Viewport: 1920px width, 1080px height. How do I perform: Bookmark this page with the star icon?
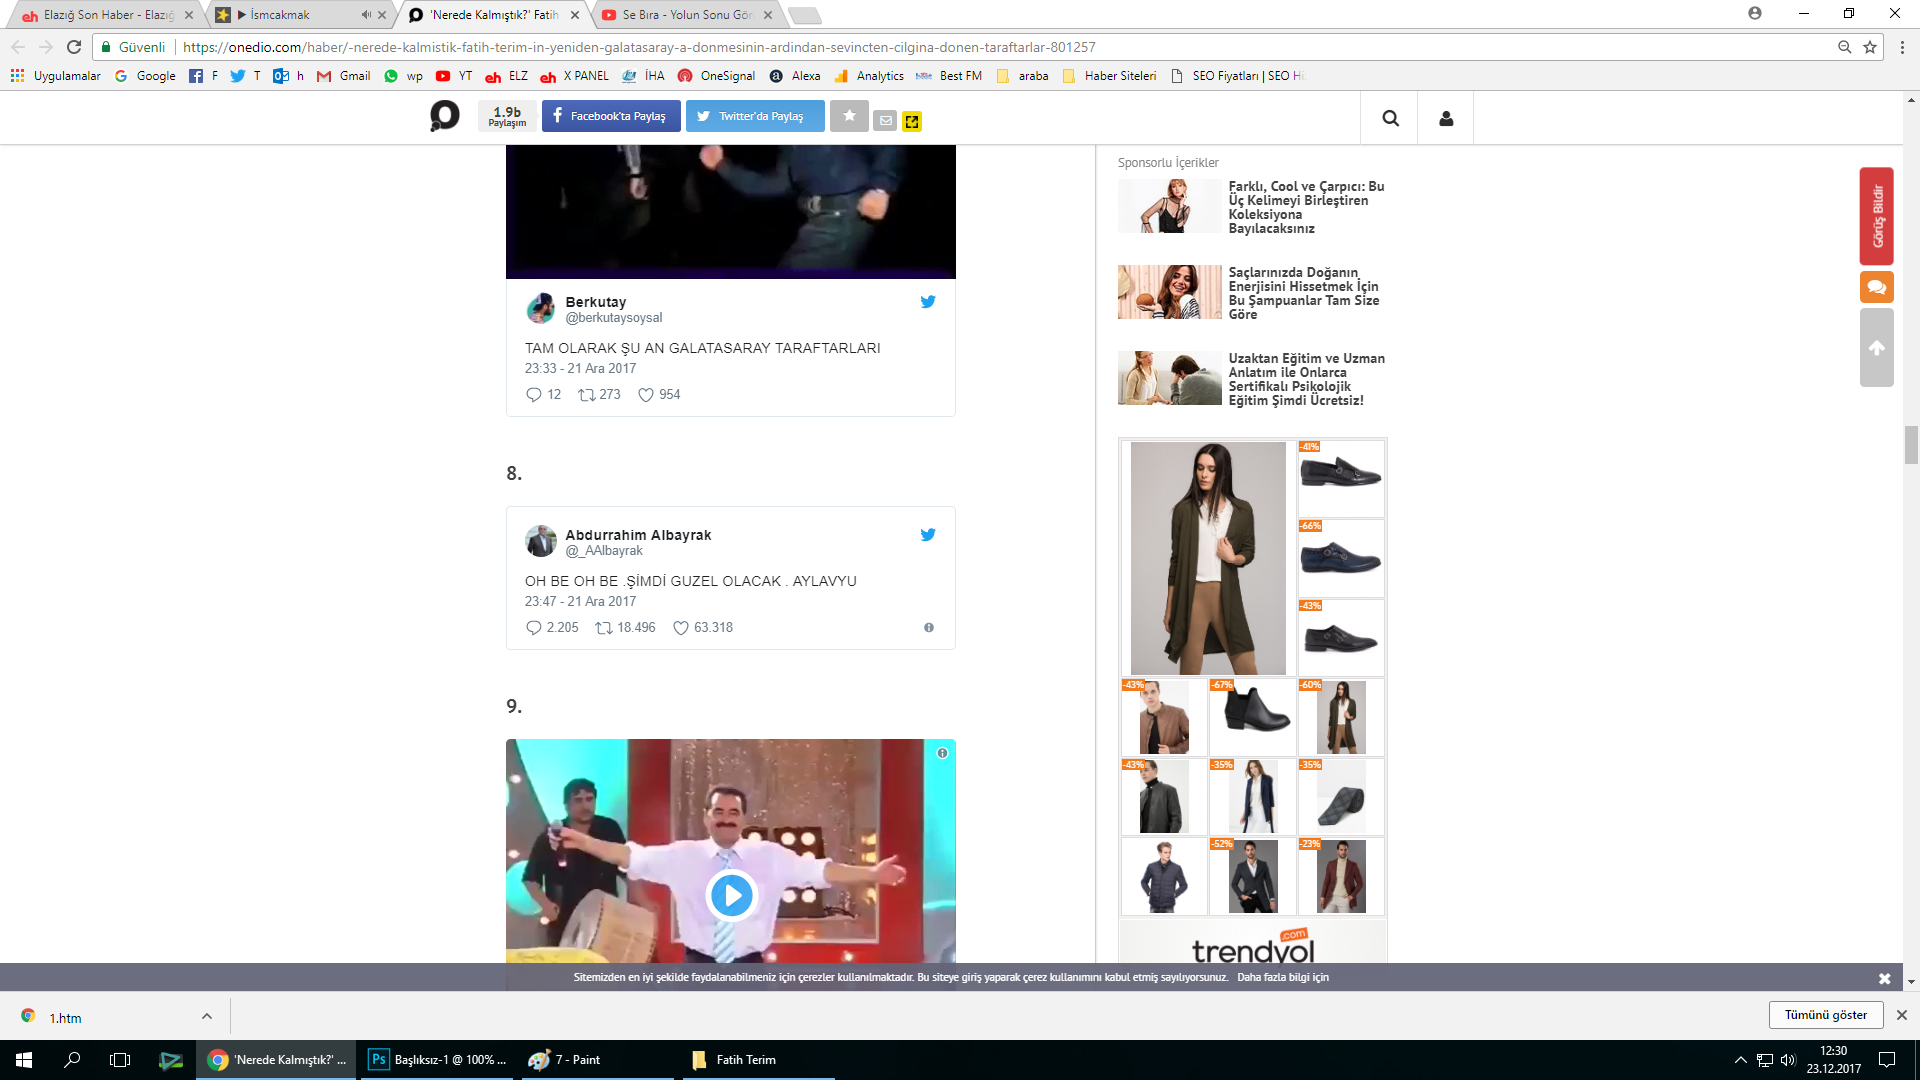click(x=1869, y=47)
